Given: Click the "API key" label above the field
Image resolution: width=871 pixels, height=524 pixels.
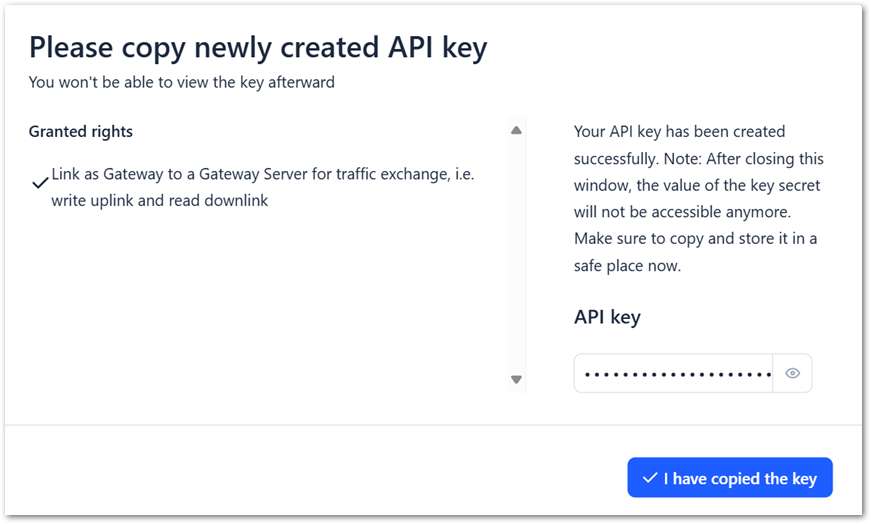Looking at the screenshot, I should [607, 317].
